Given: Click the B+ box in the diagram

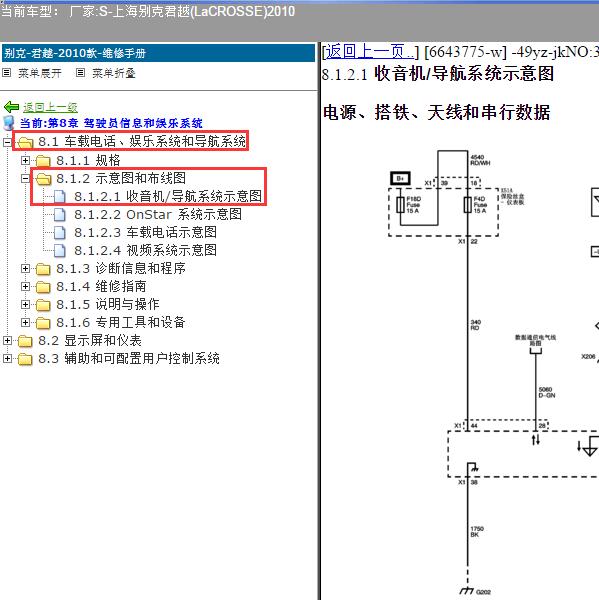Looking at the screenshot, I should click(x=400, y=179).
